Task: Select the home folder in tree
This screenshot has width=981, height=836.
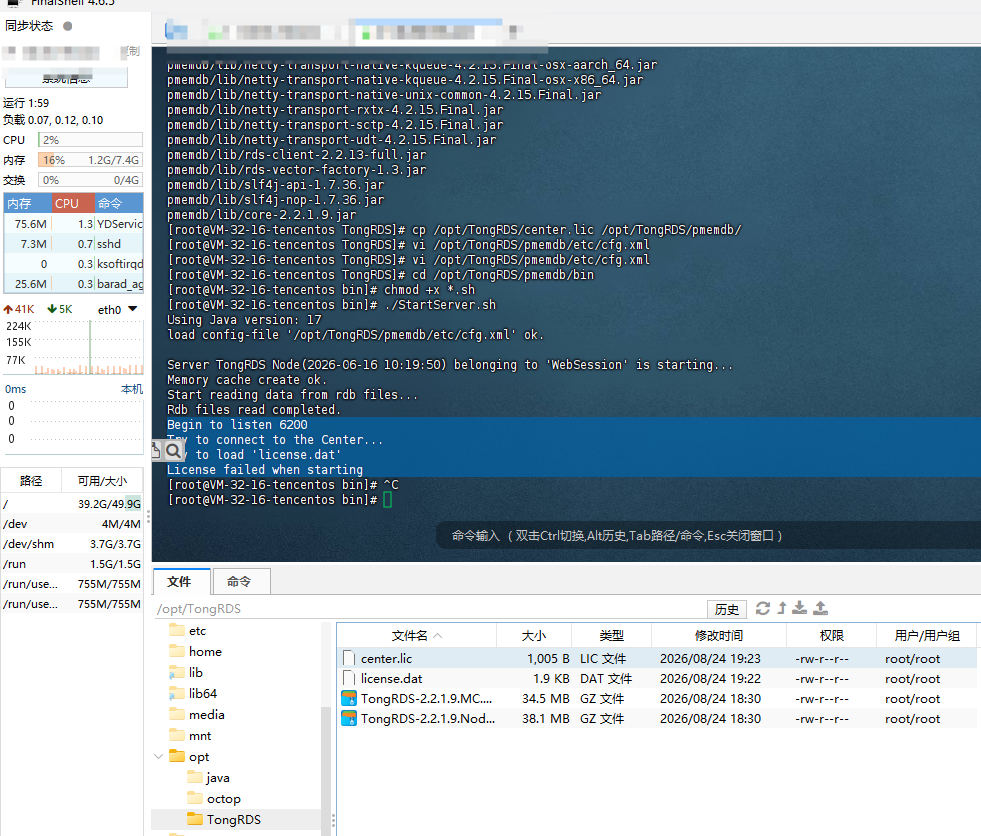Action: pos(205,651)
